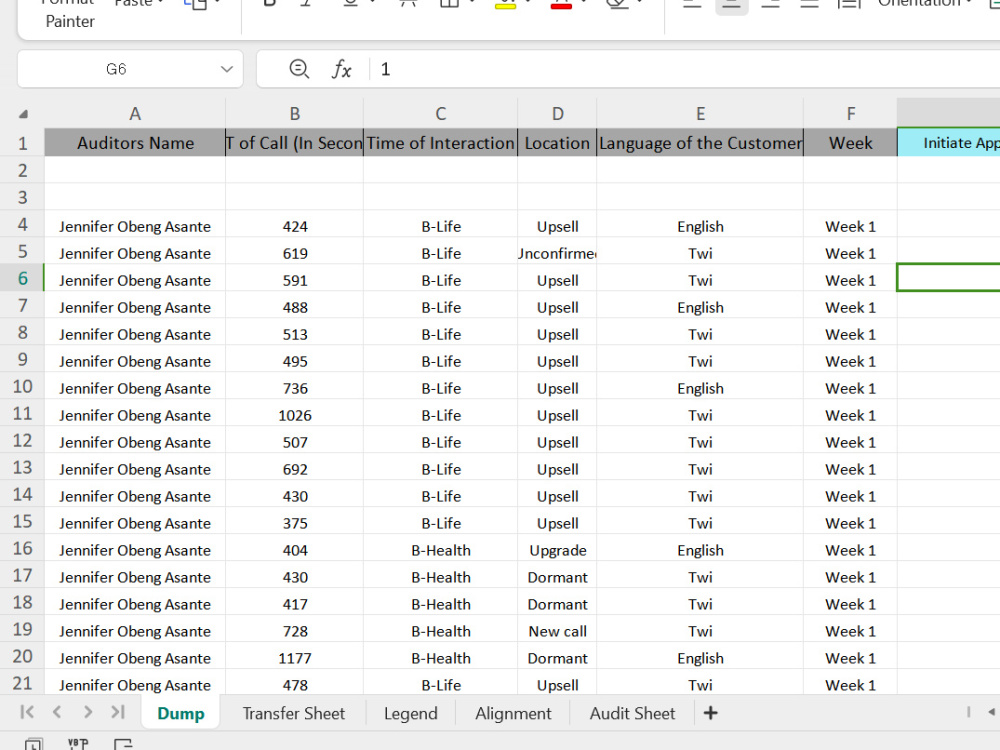
Task: Select row 6 header
Action: pos(22,278)
